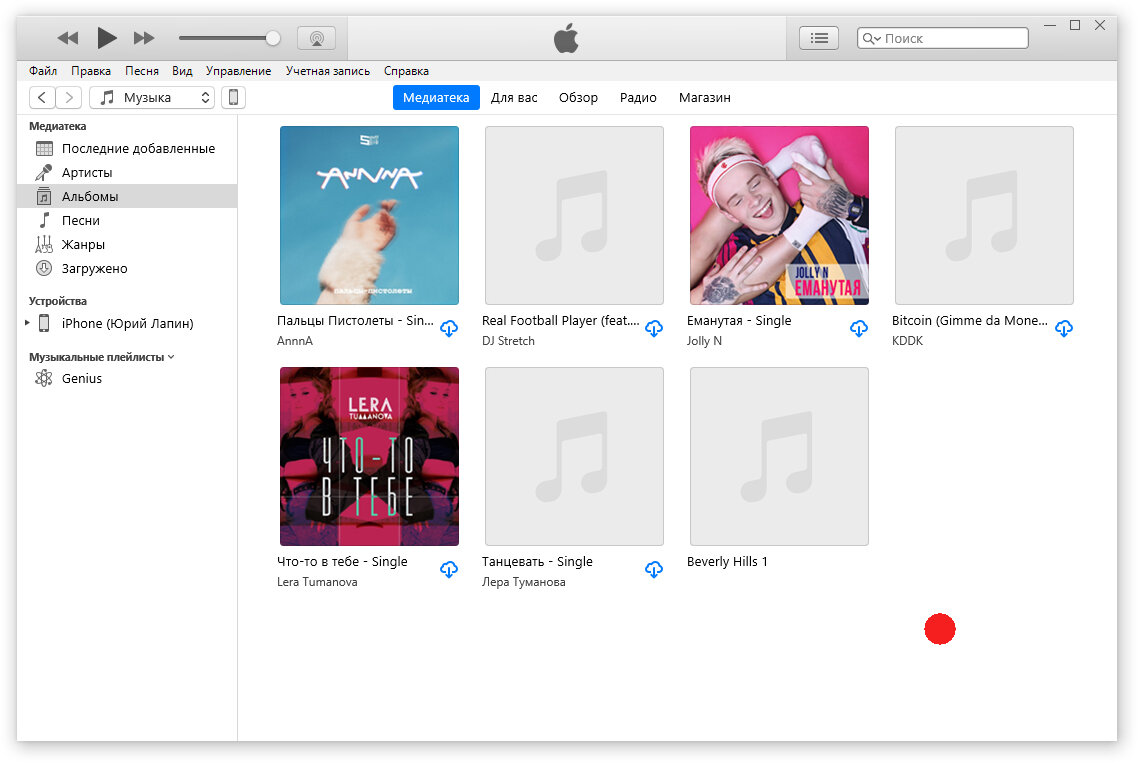Select Песни in the sidebar

tap(127, 220)
